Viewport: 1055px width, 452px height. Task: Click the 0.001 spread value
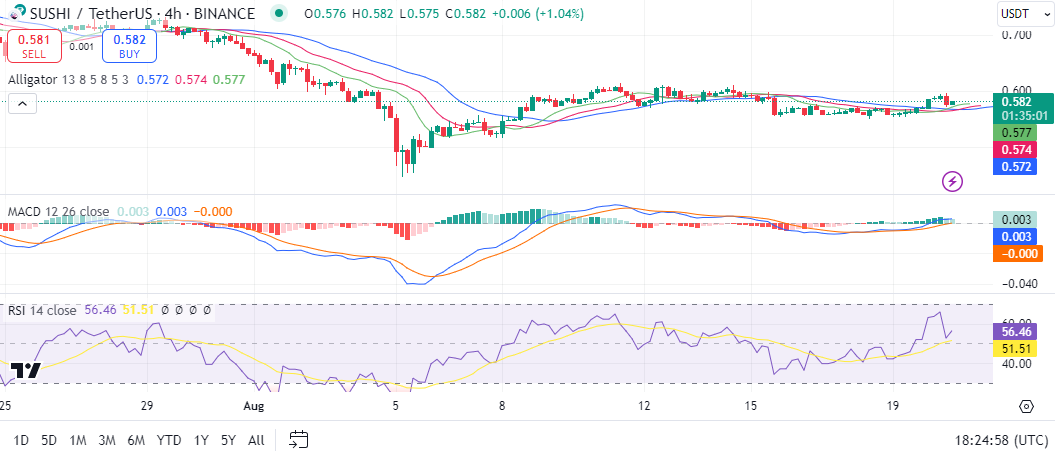tap(82, 46)
